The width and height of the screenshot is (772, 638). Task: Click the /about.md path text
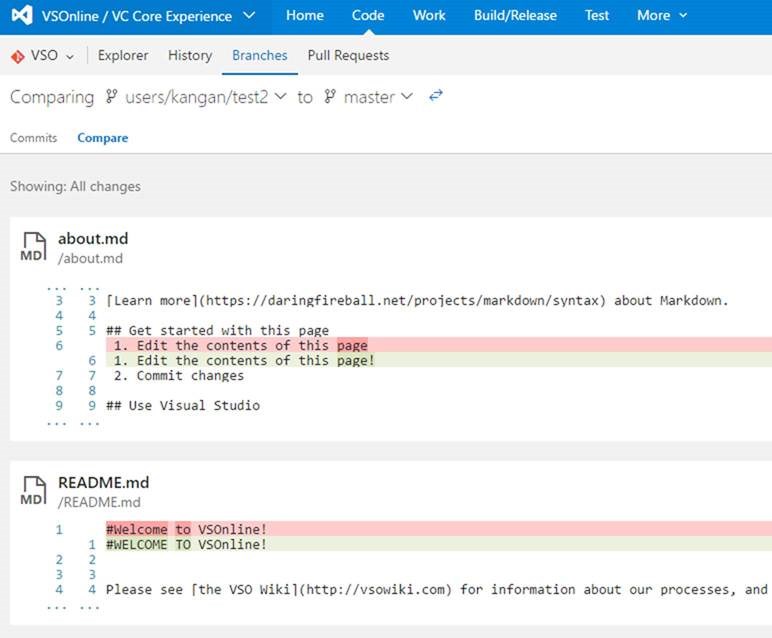click(90, 258)
